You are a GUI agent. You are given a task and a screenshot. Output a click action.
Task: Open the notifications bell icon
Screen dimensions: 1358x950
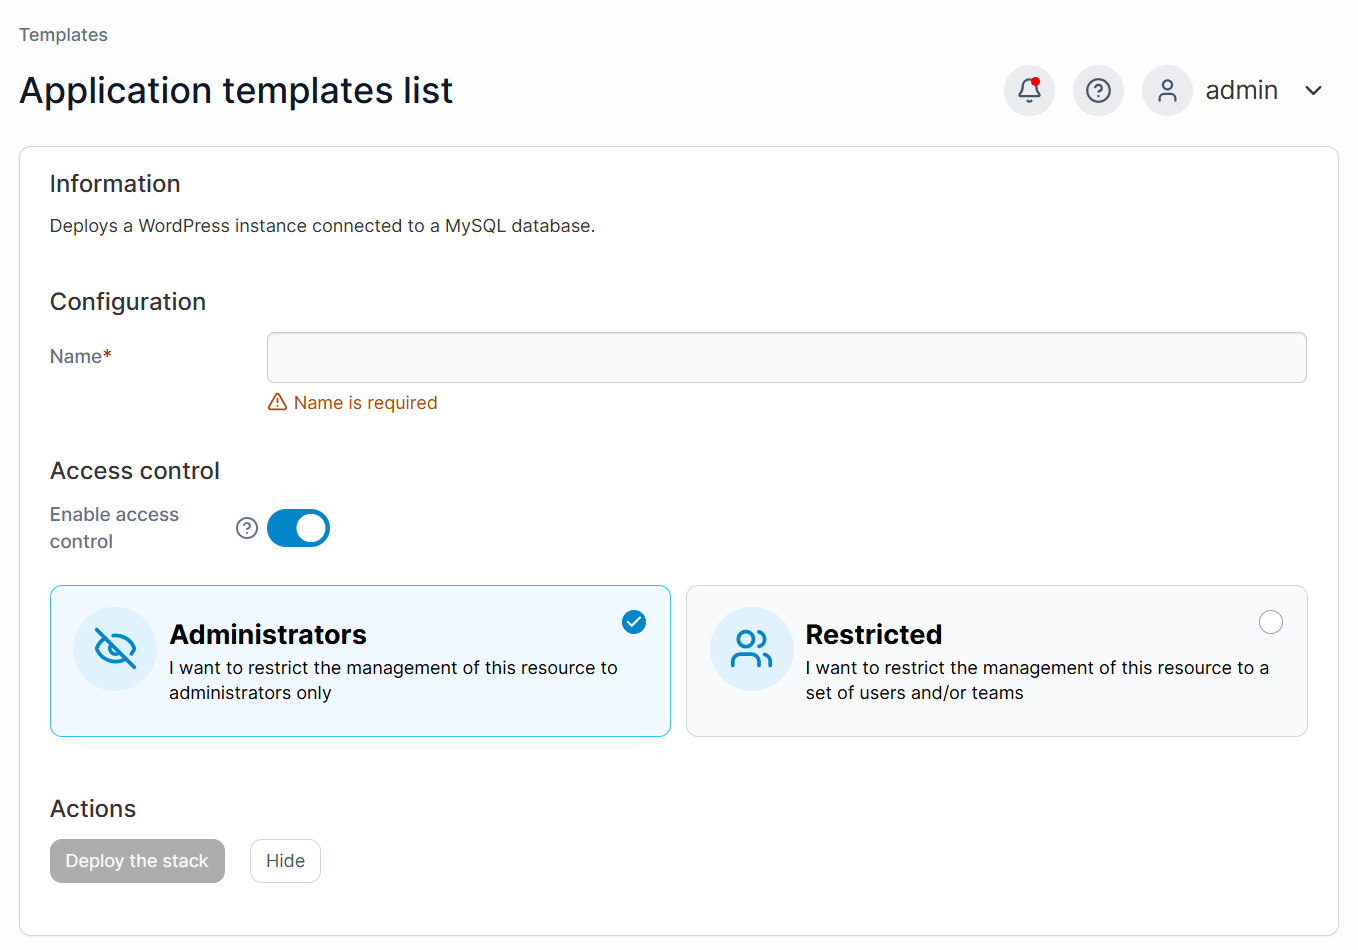tap(1029, 90)
